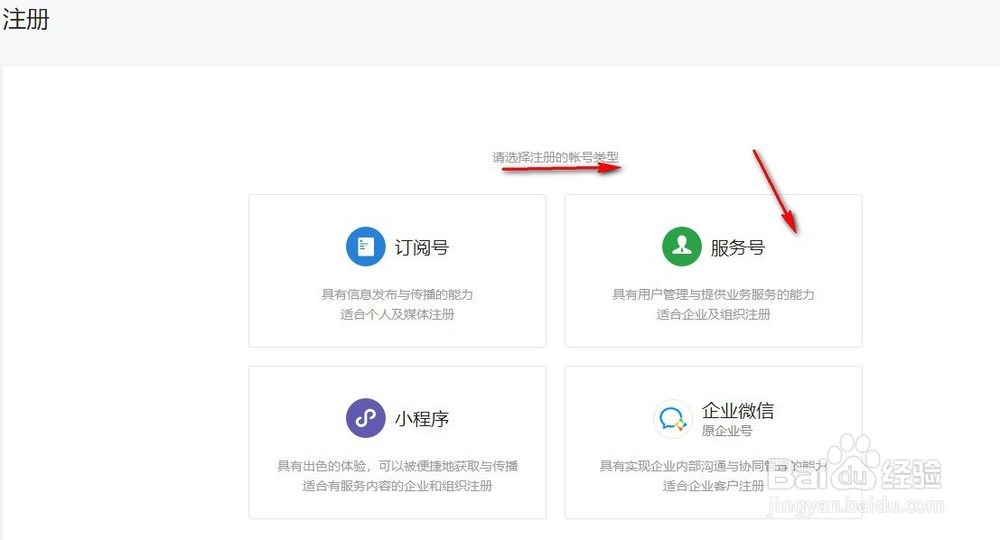
Task: Click text 具有用户管理与提供业务服务的能力
Action: point(713,295)
